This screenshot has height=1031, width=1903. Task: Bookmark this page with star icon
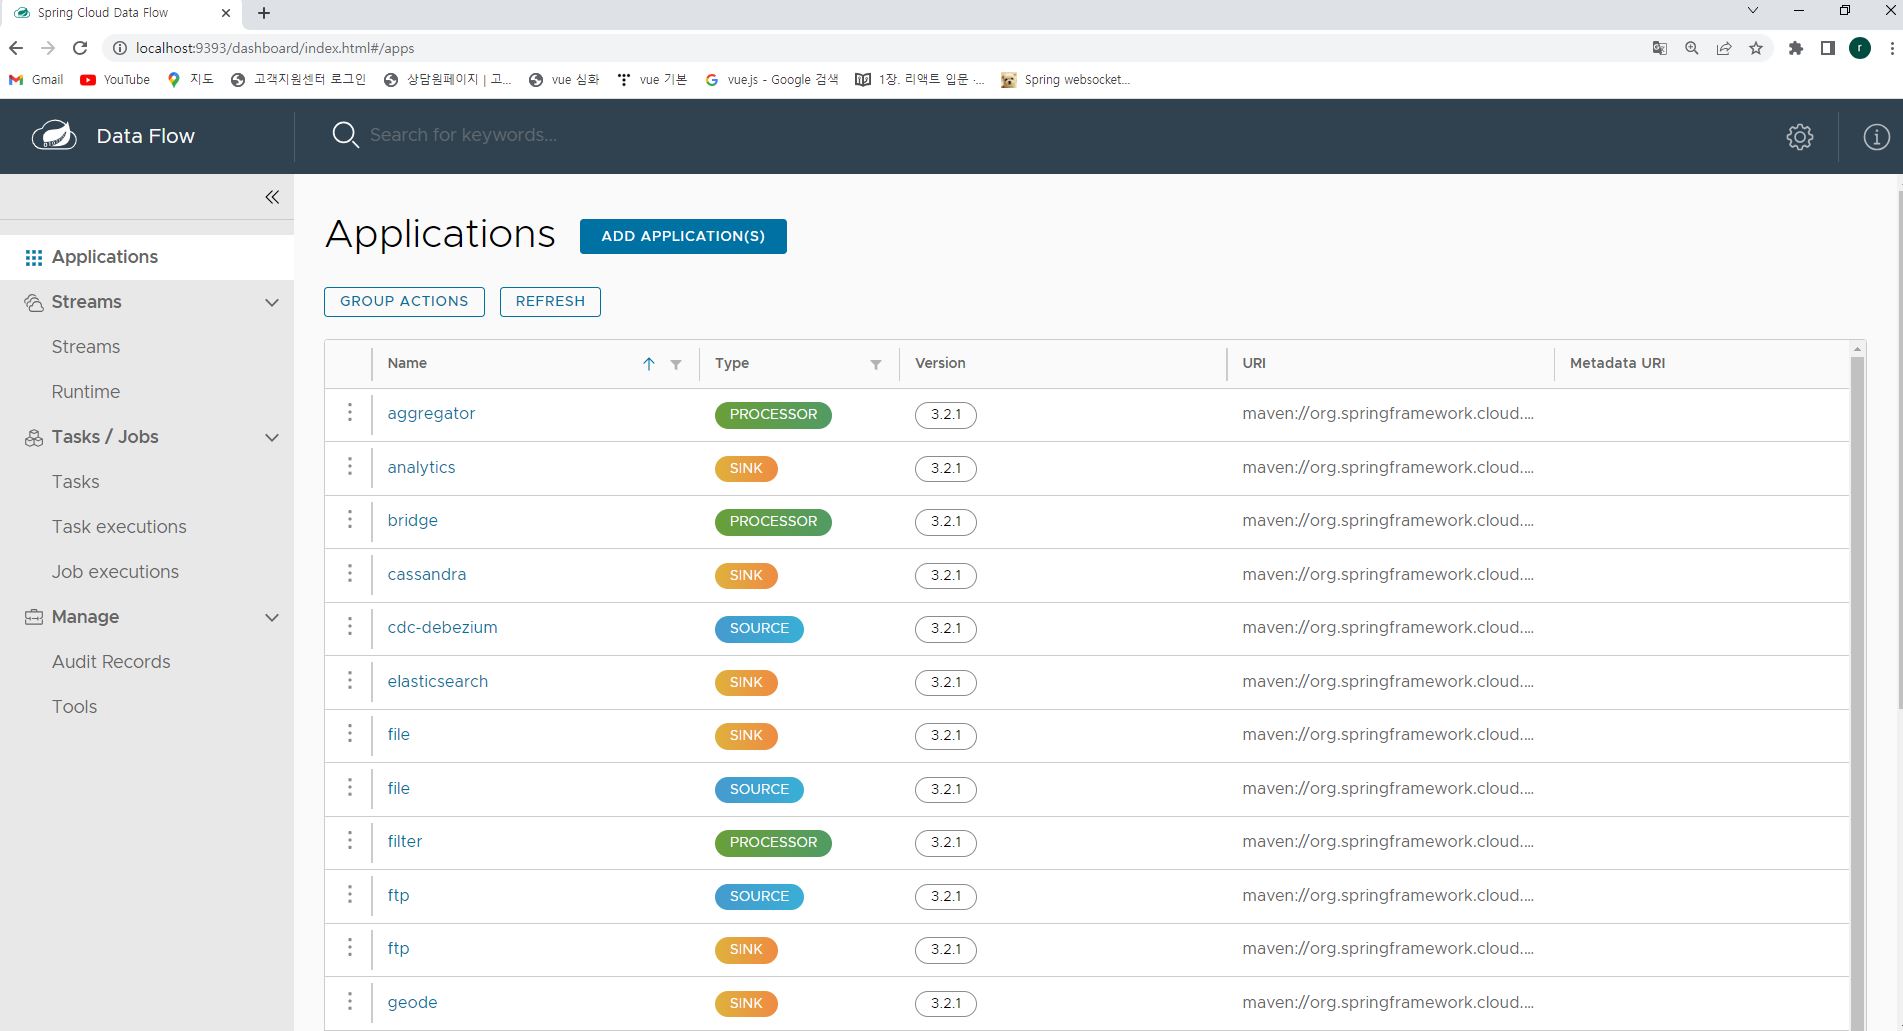(1756, 48)
